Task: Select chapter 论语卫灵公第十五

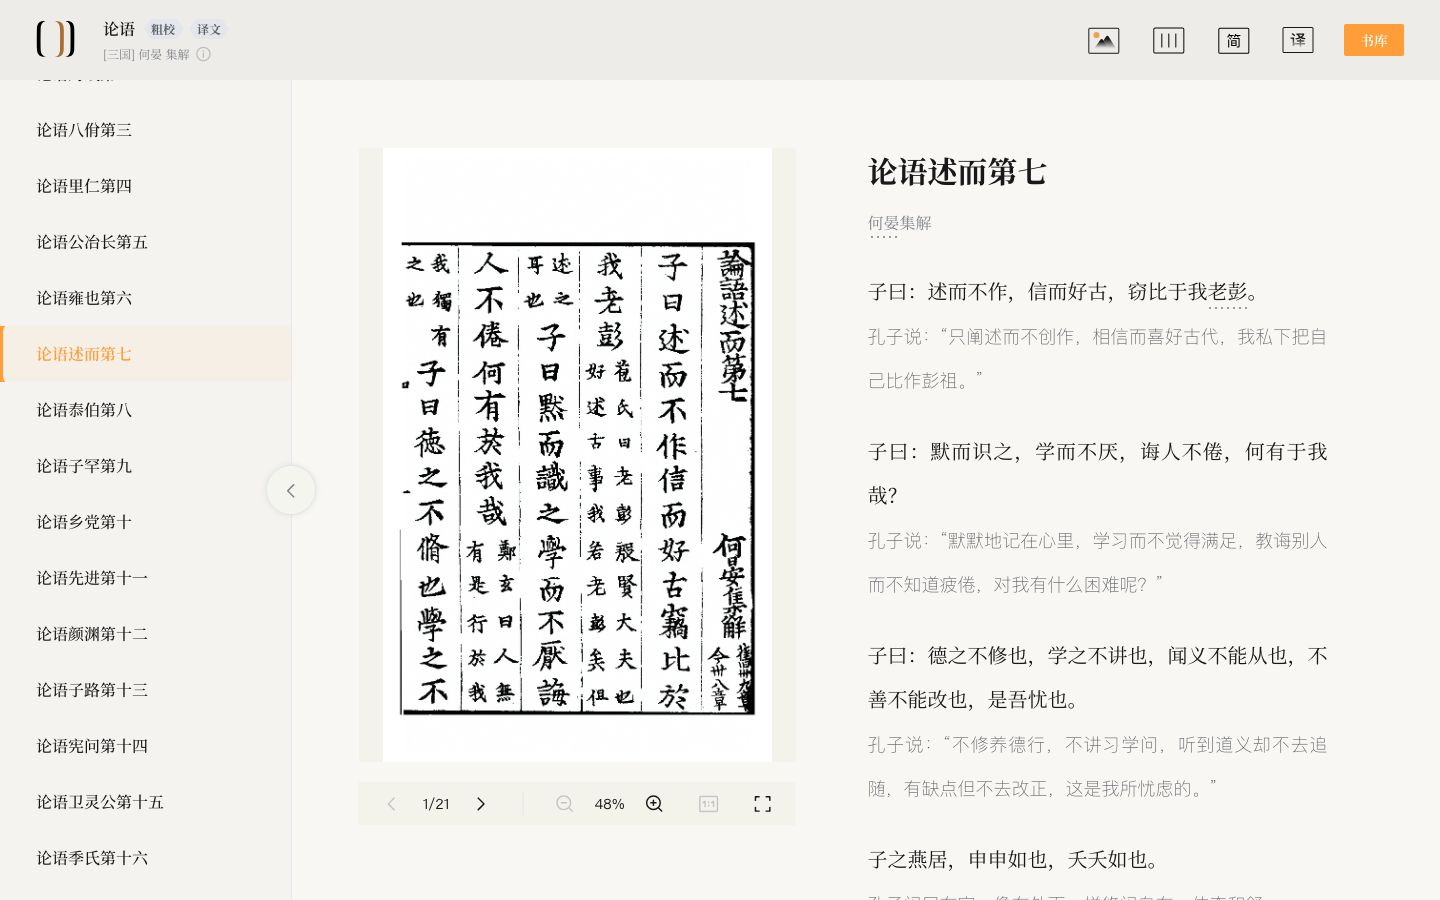Action: click(146, 802)
